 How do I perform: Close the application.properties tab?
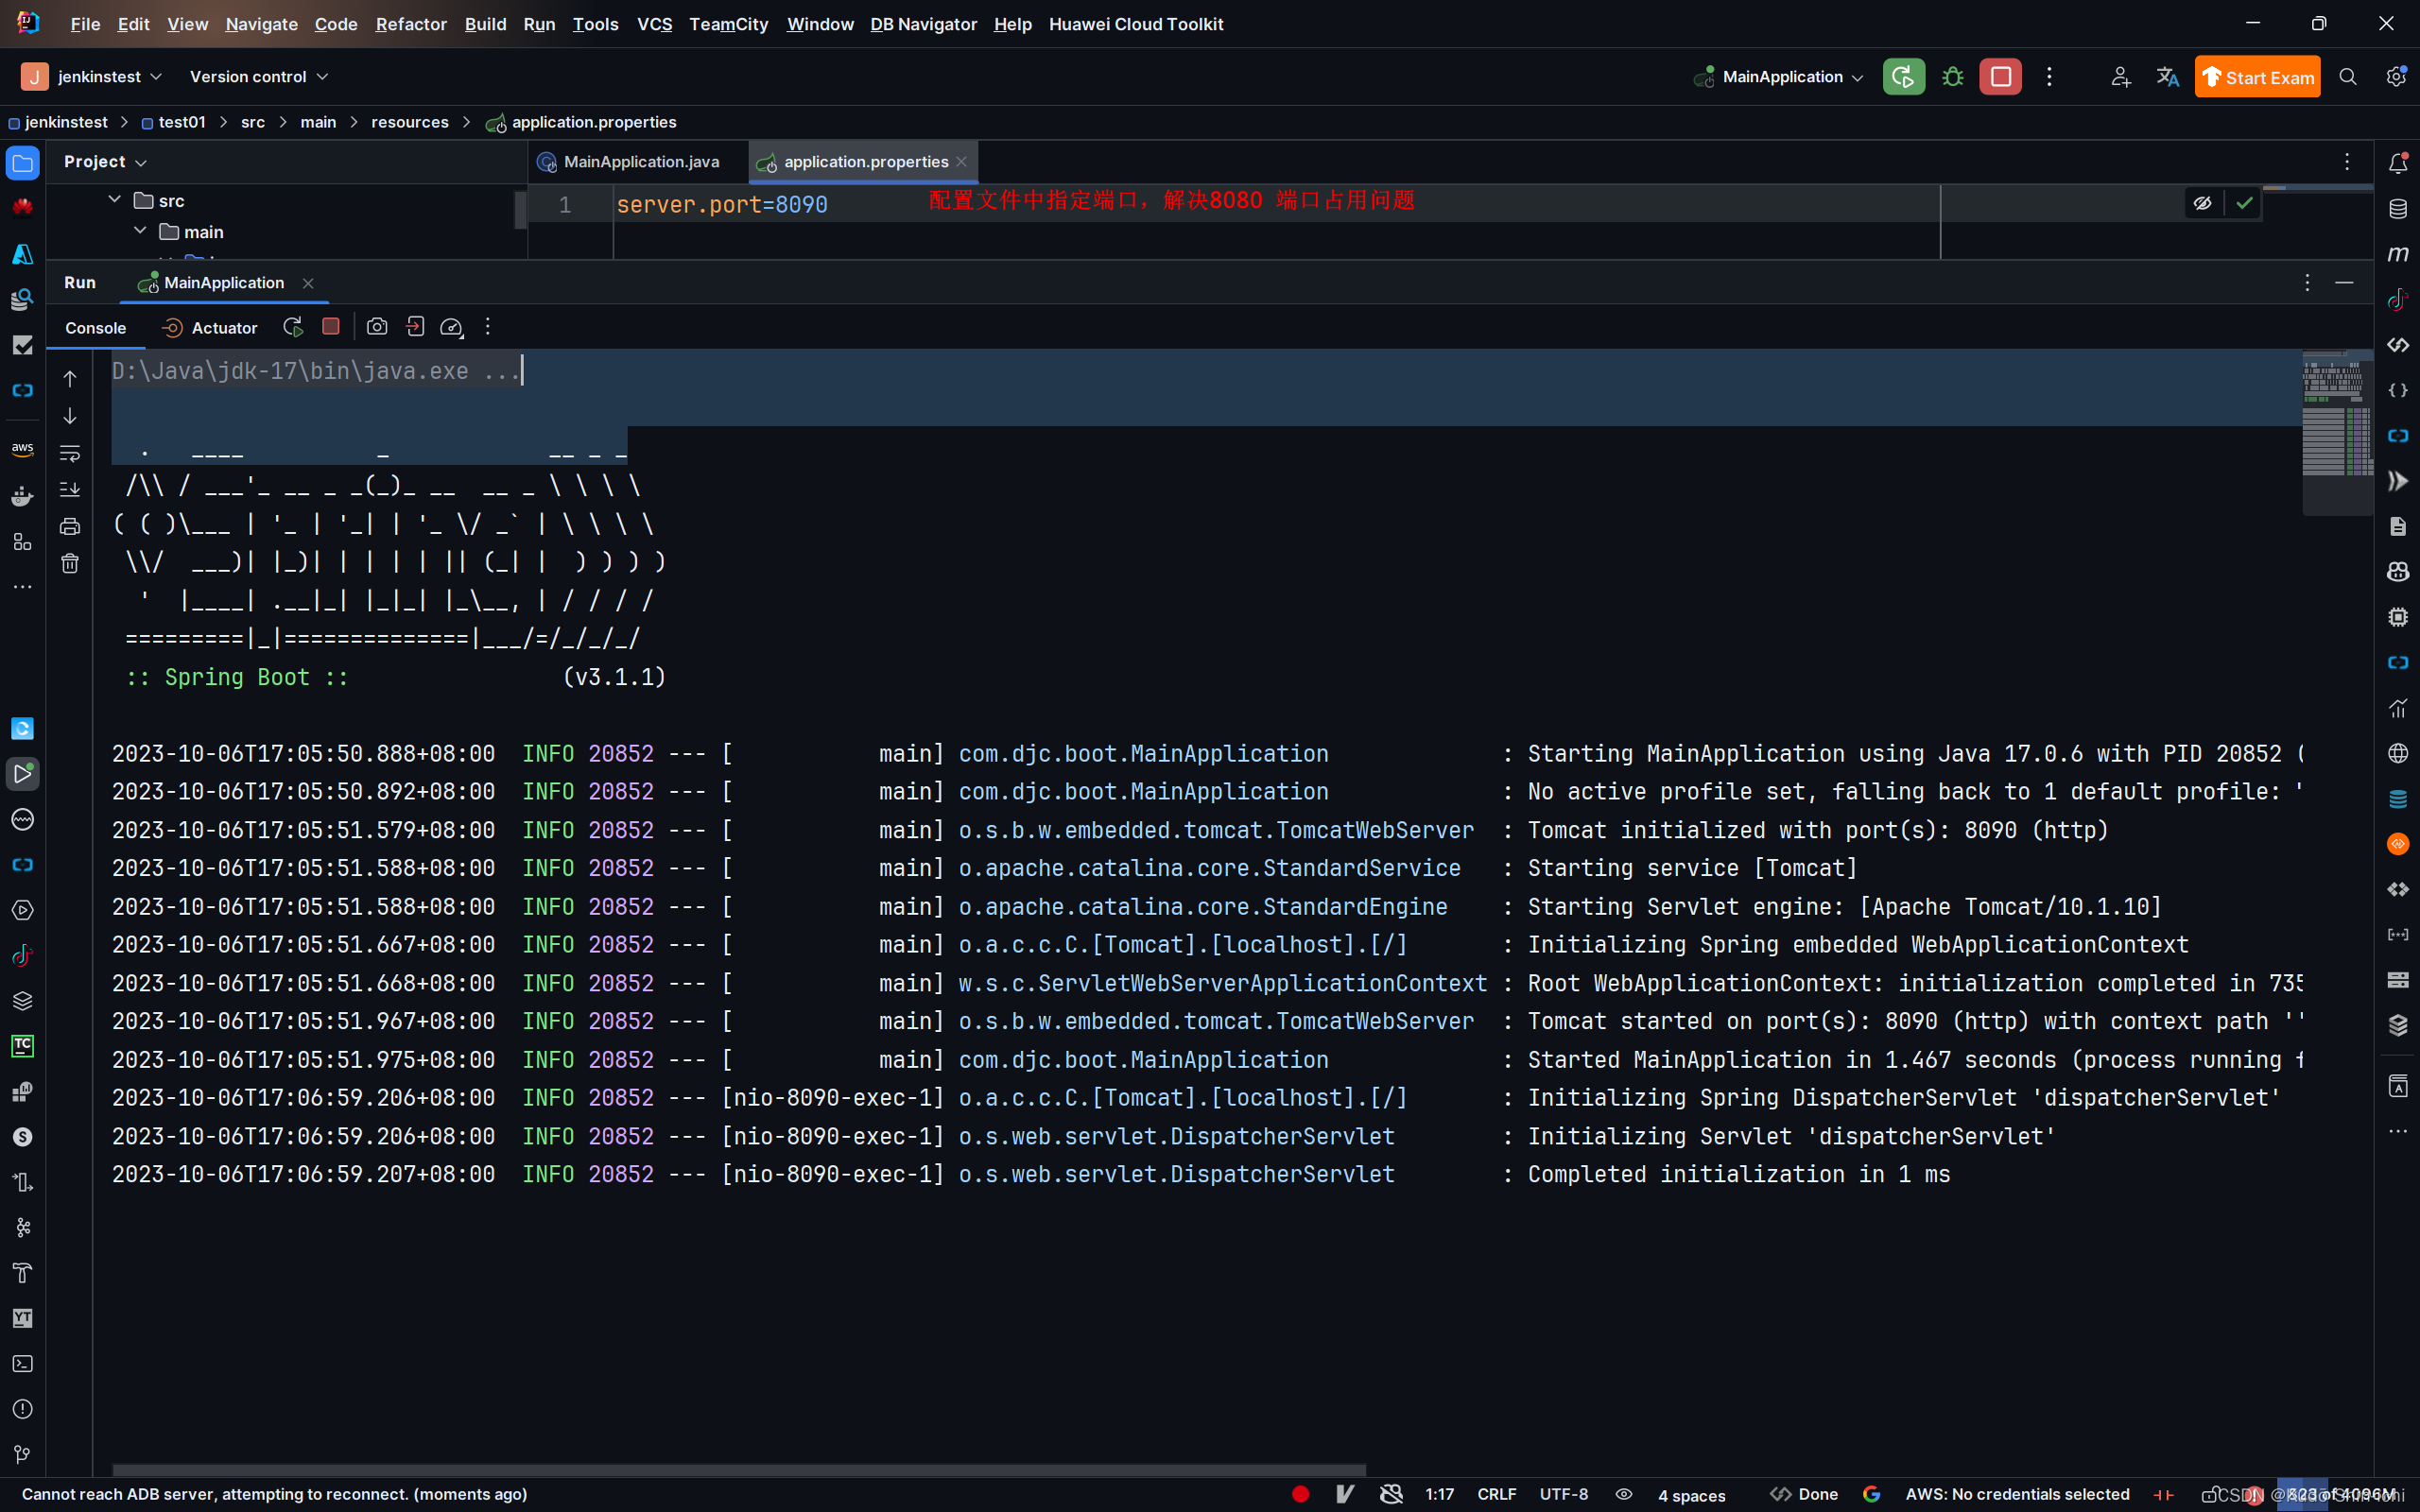(961, 162)
